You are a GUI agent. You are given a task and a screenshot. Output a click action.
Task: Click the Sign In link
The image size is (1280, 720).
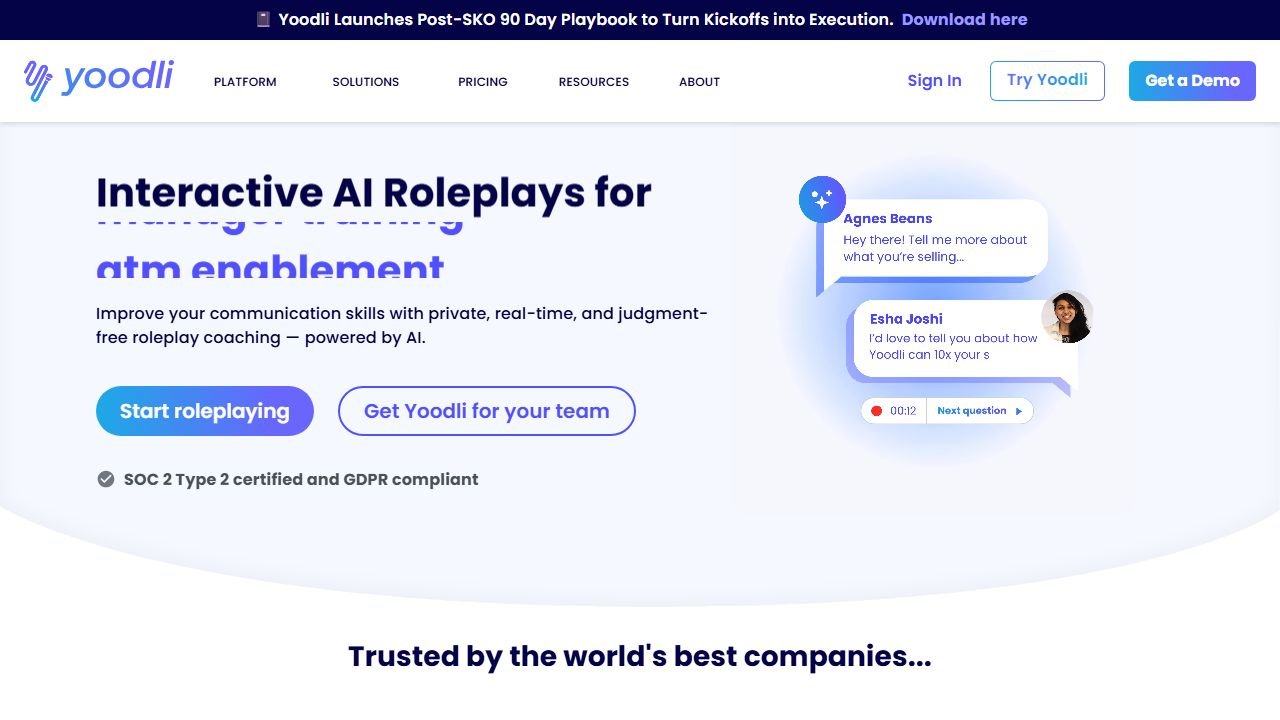pyautogui.click(x=934, y=81)
